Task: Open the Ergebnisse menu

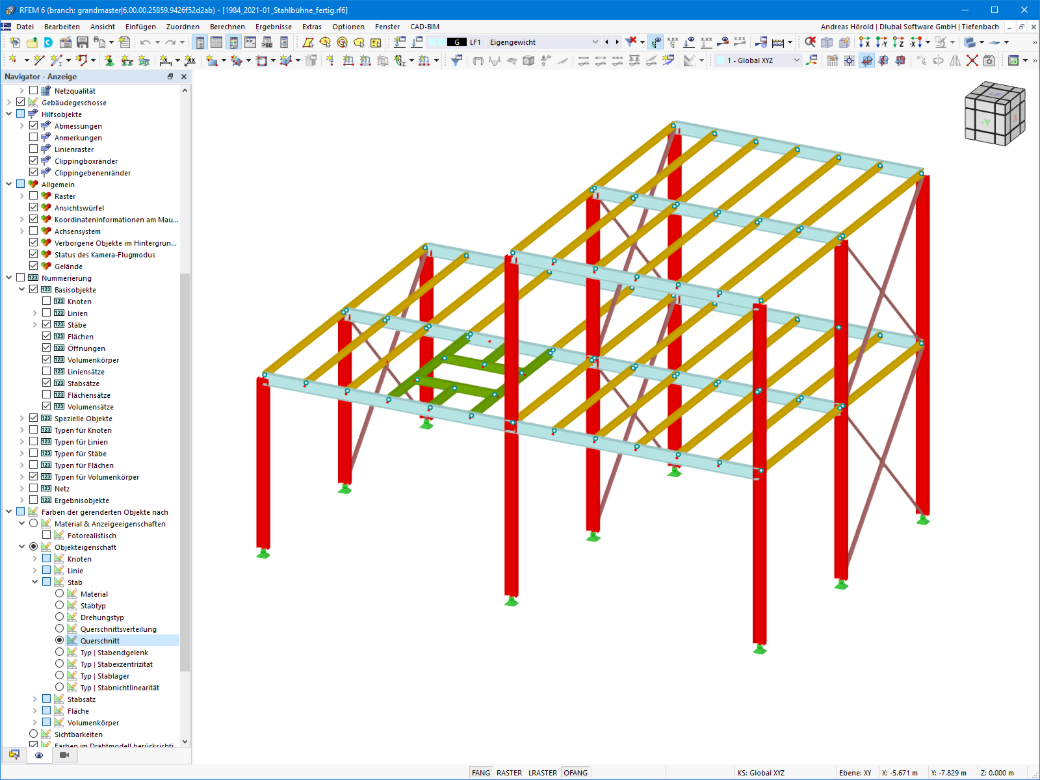Action: click(273, 27)
